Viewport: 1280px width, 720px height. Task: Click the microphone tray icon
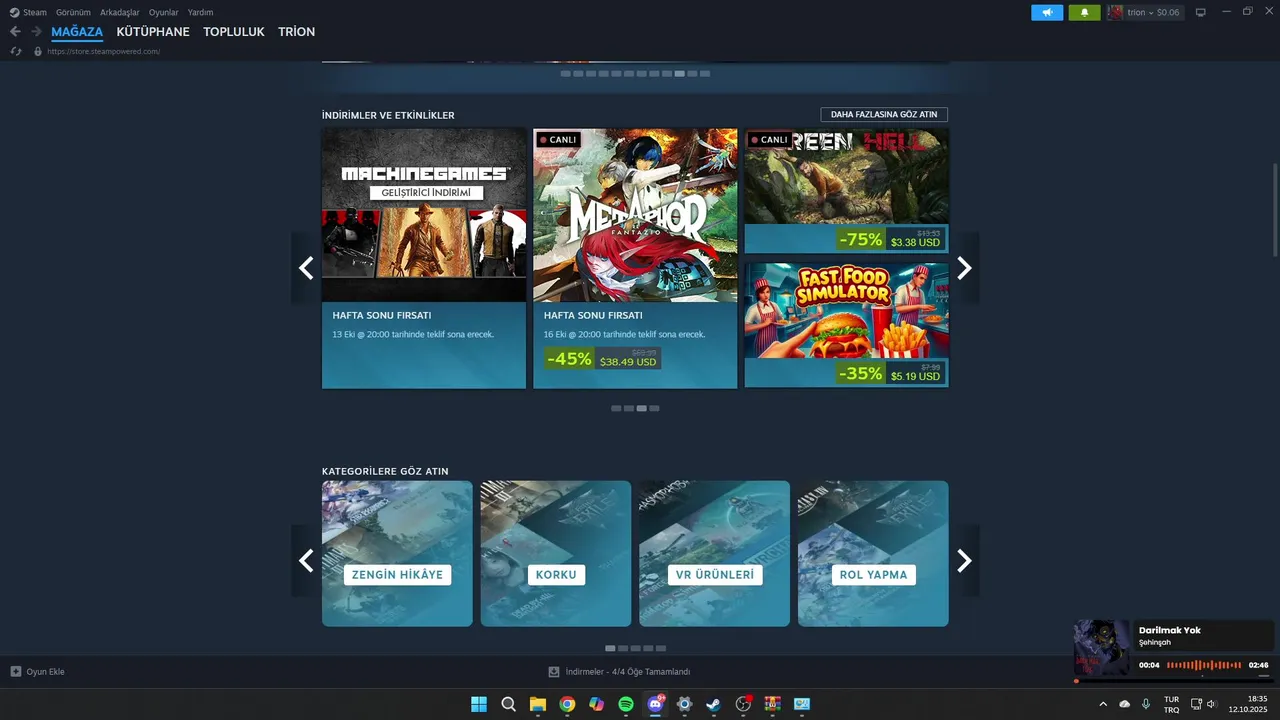pos(1146,704)
